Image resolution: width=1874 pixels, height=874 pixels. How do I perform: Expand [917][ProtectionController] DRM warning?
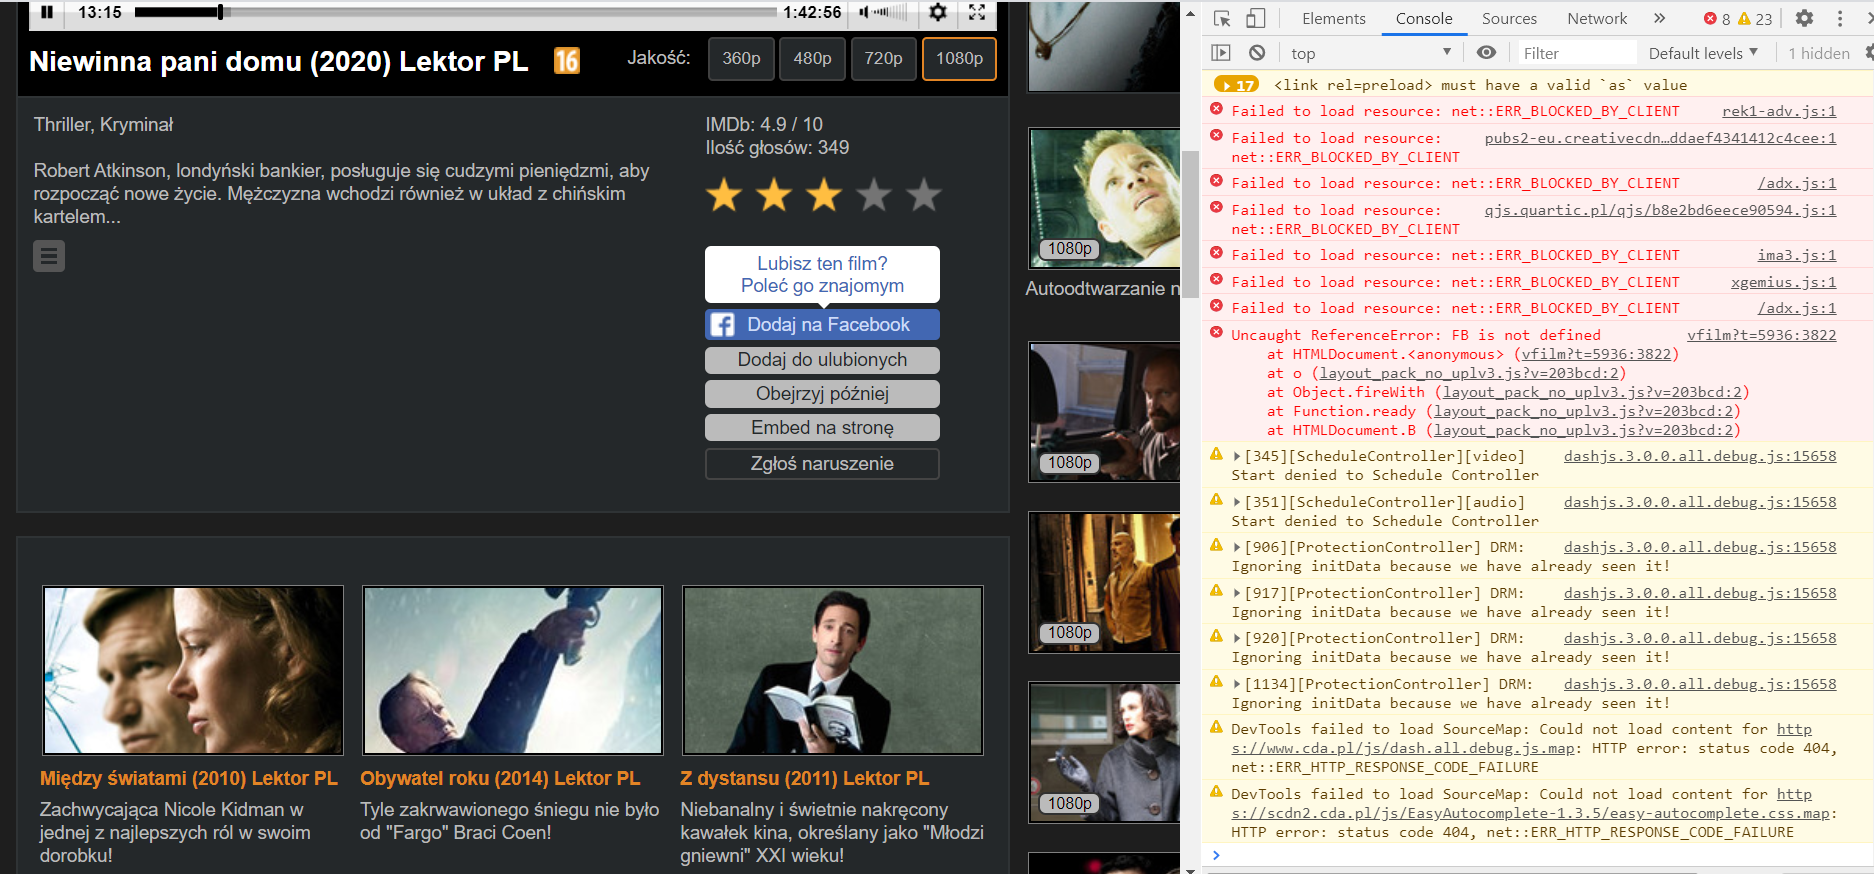coord(1237,593)
